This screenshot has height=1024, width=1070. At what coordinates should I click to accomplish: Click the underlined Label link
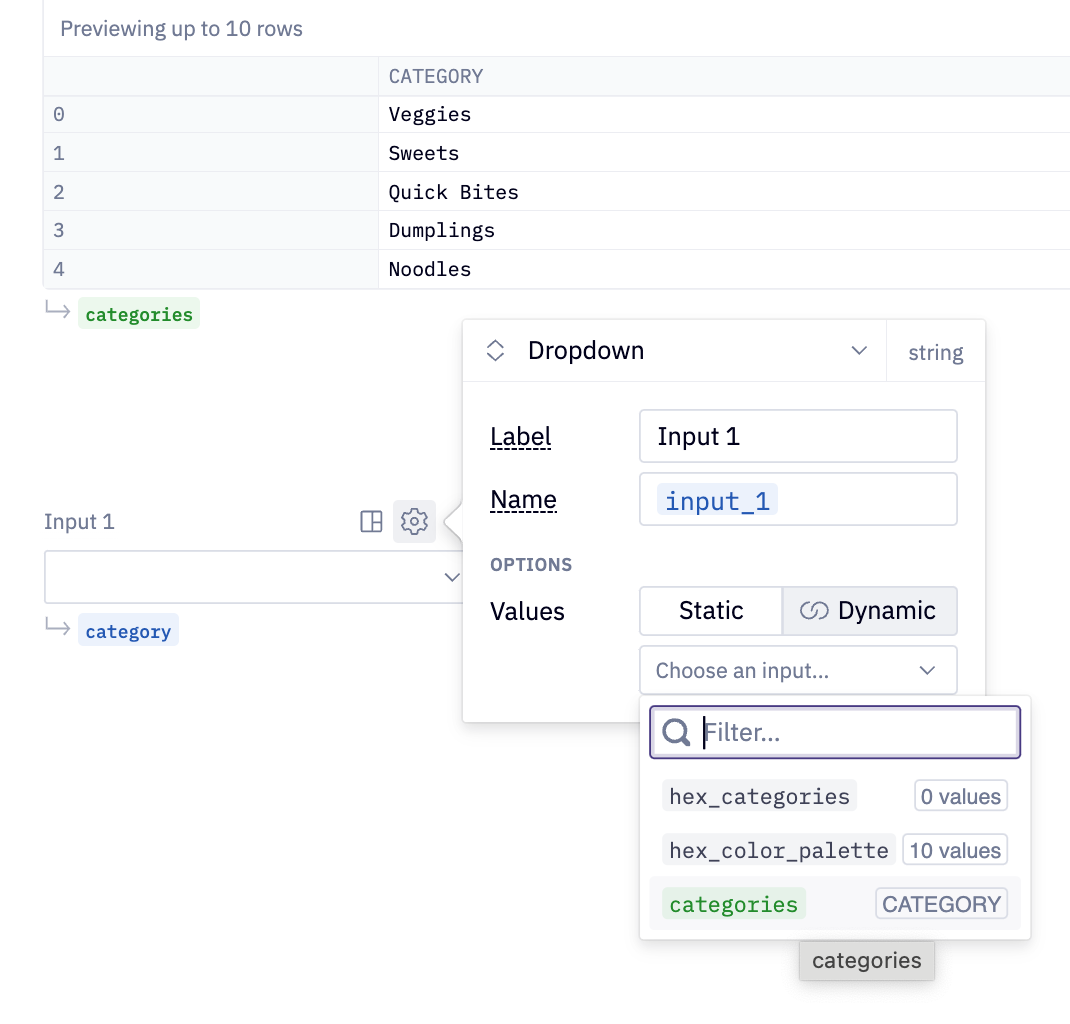(520, 436)
